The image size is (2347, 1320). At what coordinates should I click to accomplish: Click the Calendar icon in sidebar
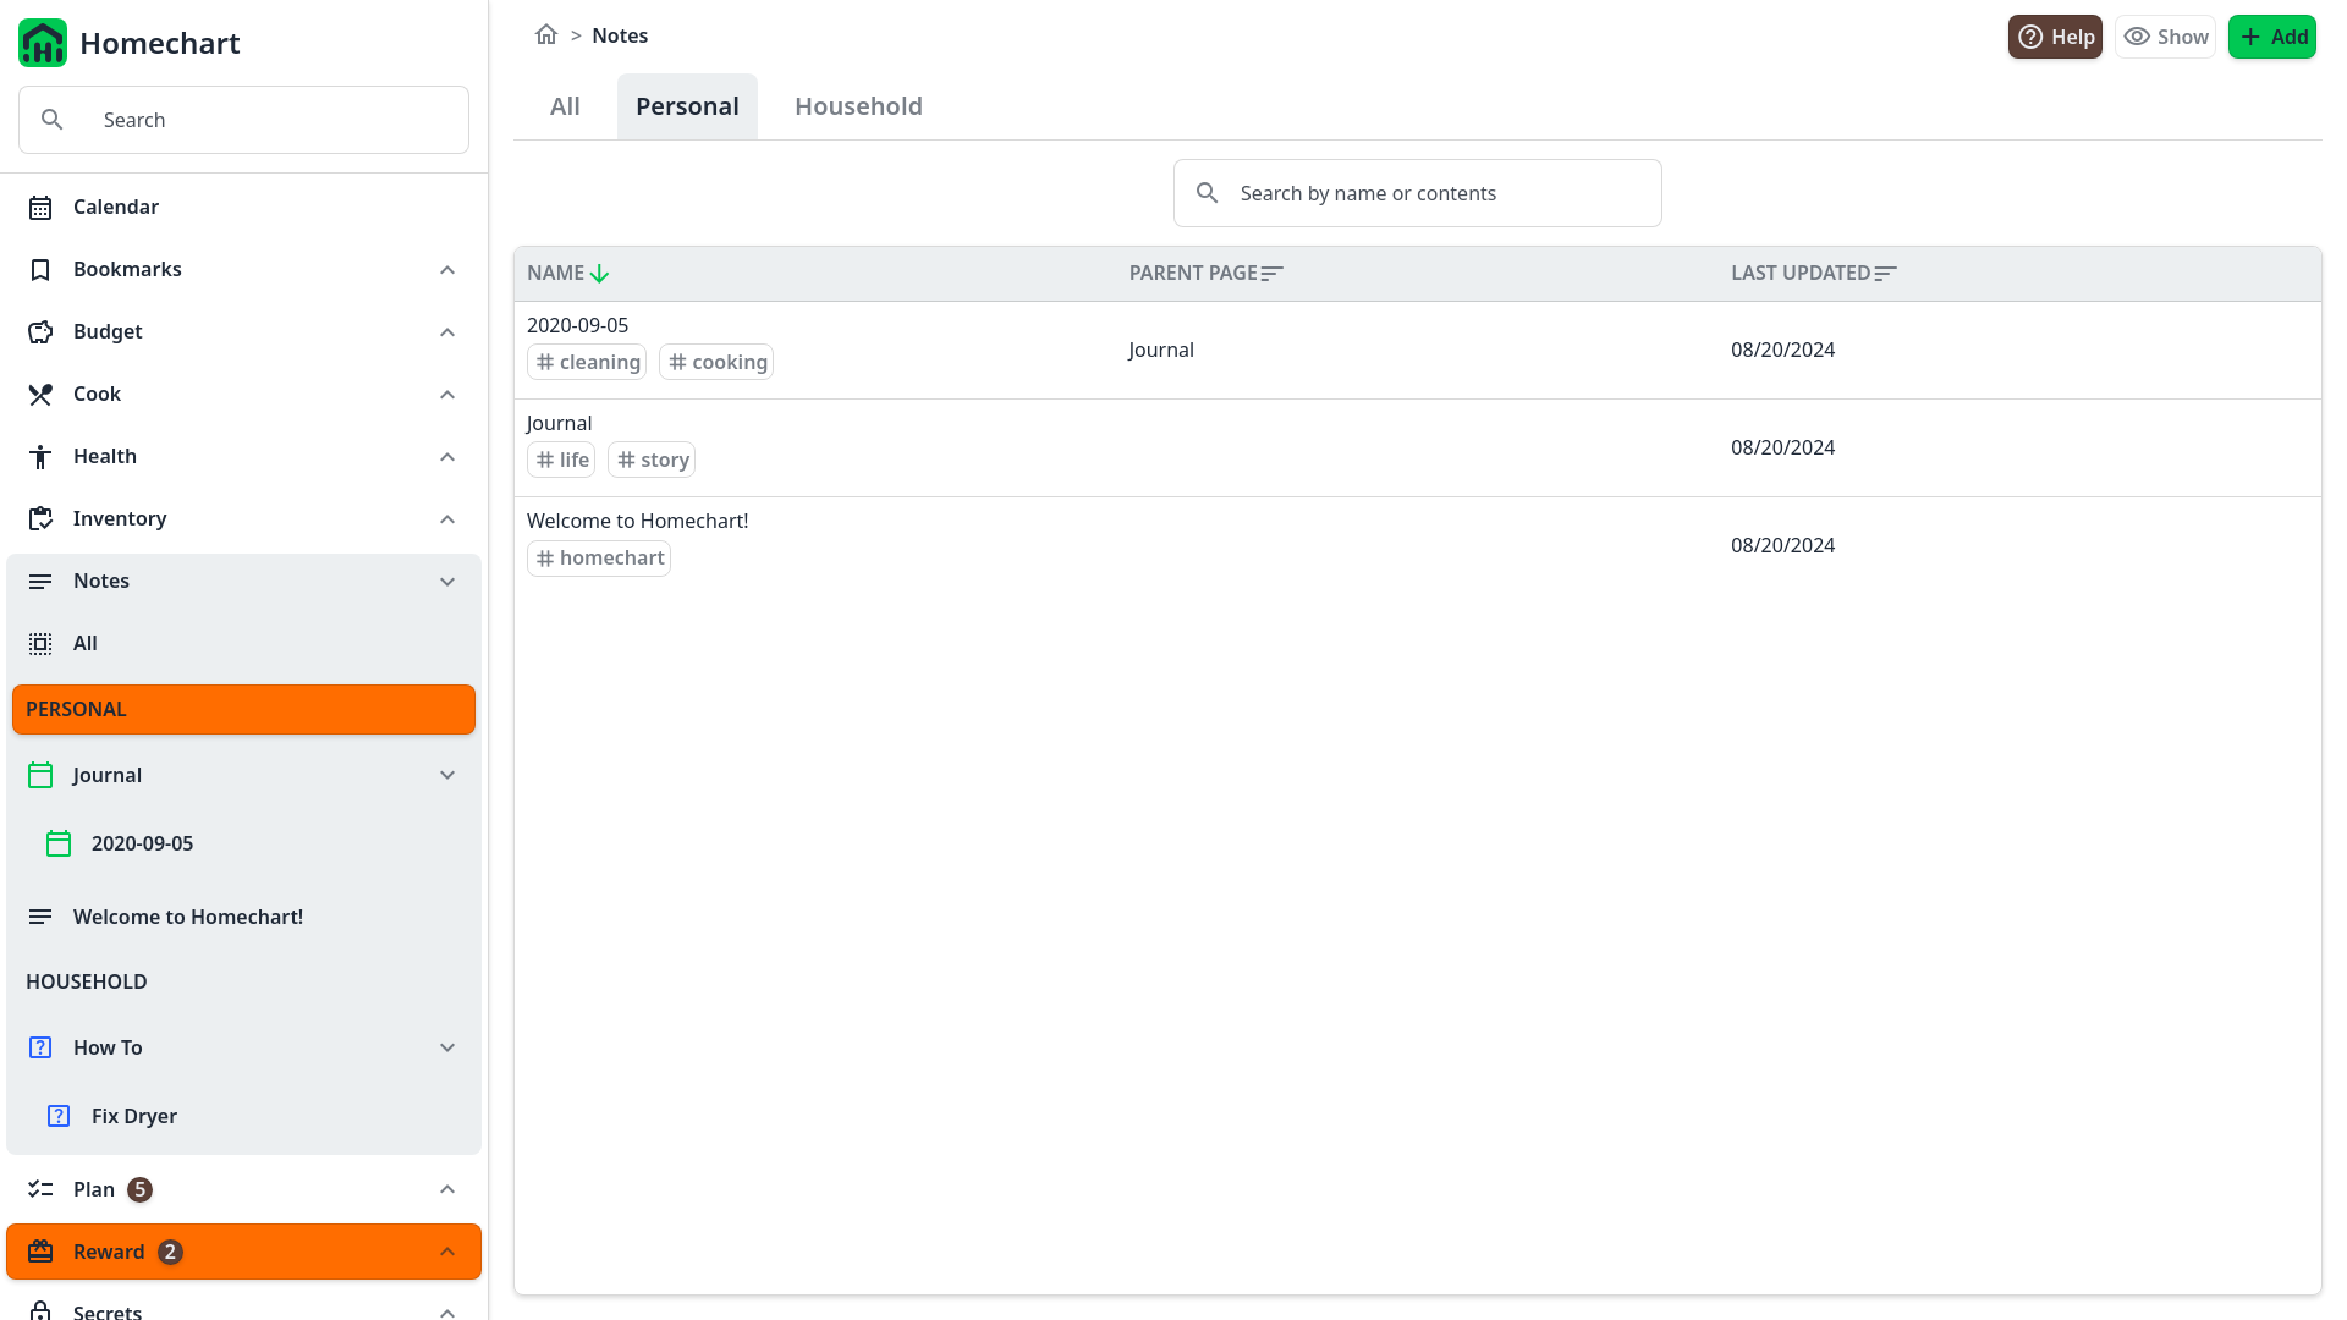tap(40, 206)
